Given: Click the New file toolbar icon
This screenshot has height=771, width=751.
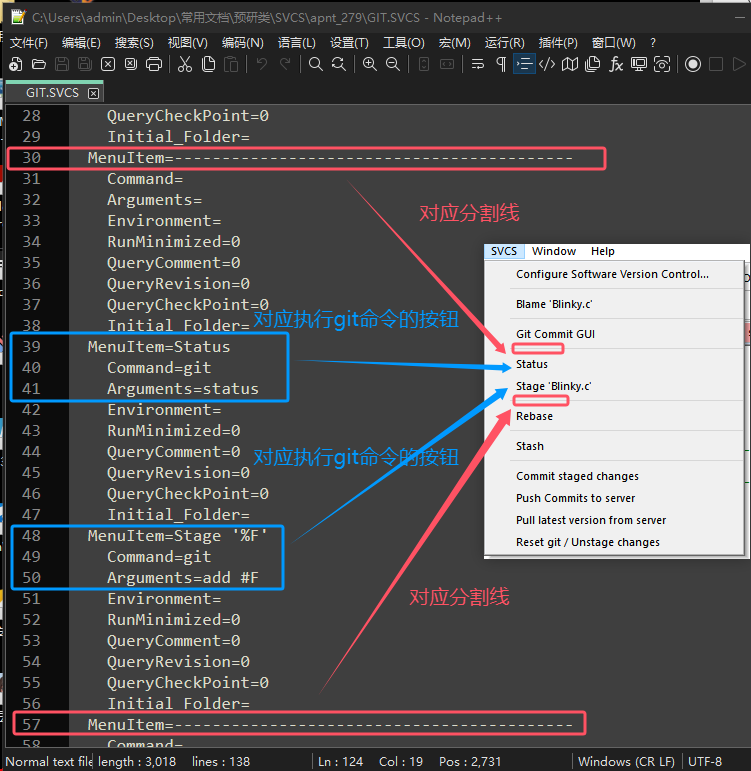Looking at the screenshot, I should pyautogui.click(x=15, y=64).
